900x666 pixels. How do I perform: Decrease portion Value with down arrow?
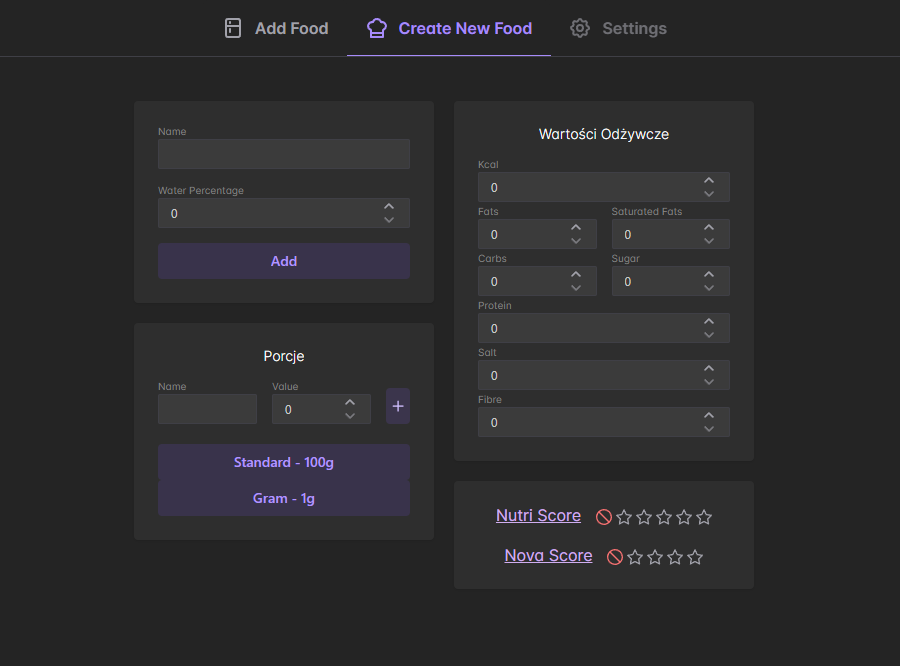[x=350, y=416]
